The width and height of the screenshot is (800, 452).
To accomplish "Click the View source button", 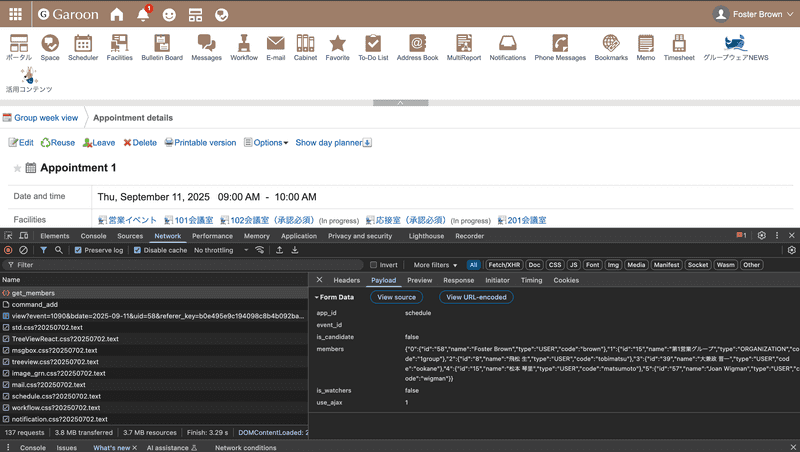I will (x=396, y=297).
